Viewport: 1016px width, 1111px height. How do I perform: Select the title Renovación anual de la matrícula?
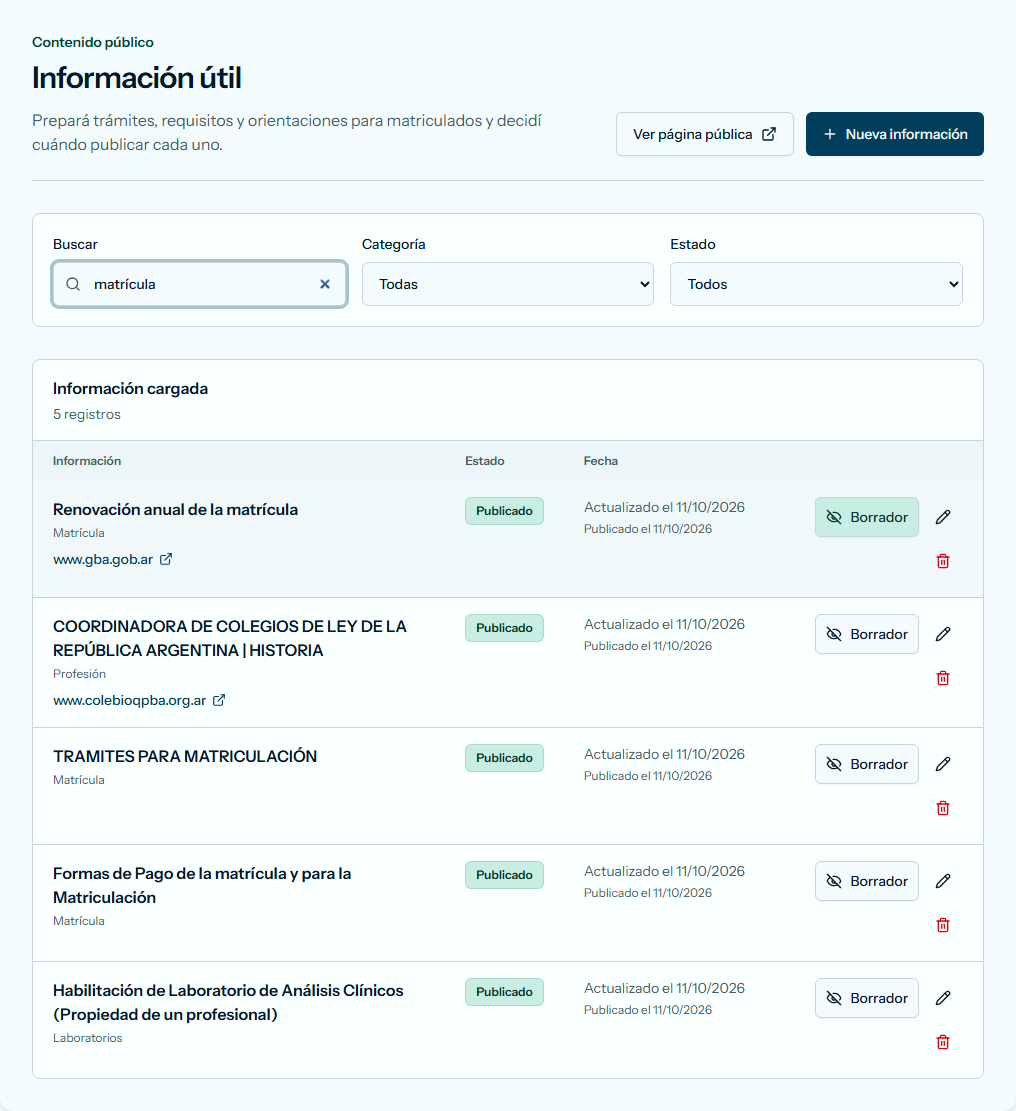pyautogui.click(x=175, y=509)
